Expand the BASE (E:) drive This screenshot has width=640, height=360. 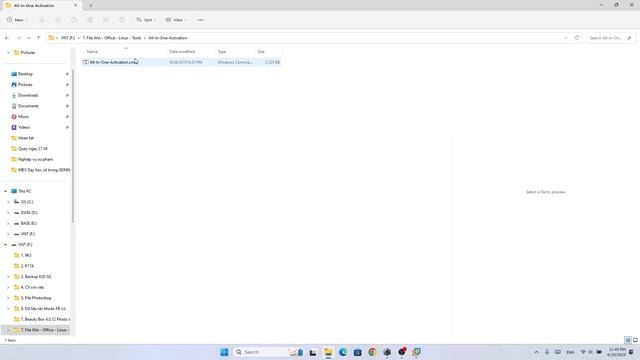8,223
